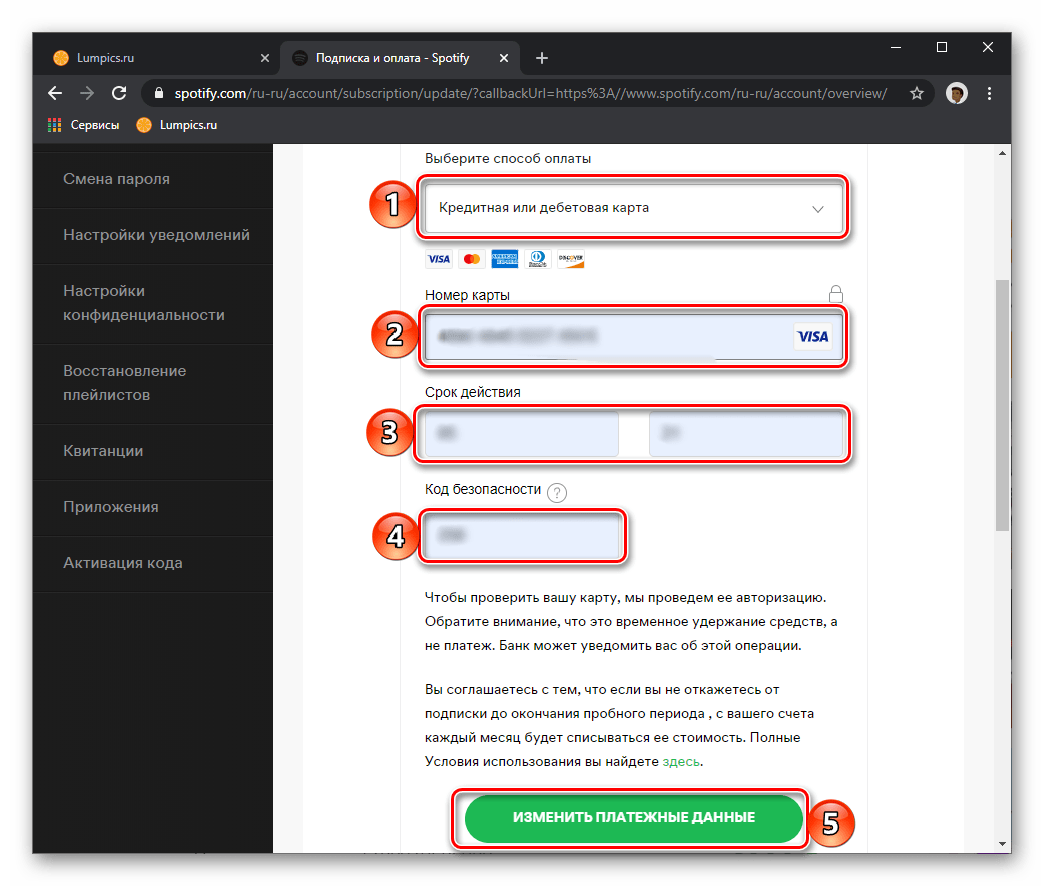Viewport: 1044px width, 886px height.
Task: Click the page vertical scrollbar thumb
Action: point(1003,400)
